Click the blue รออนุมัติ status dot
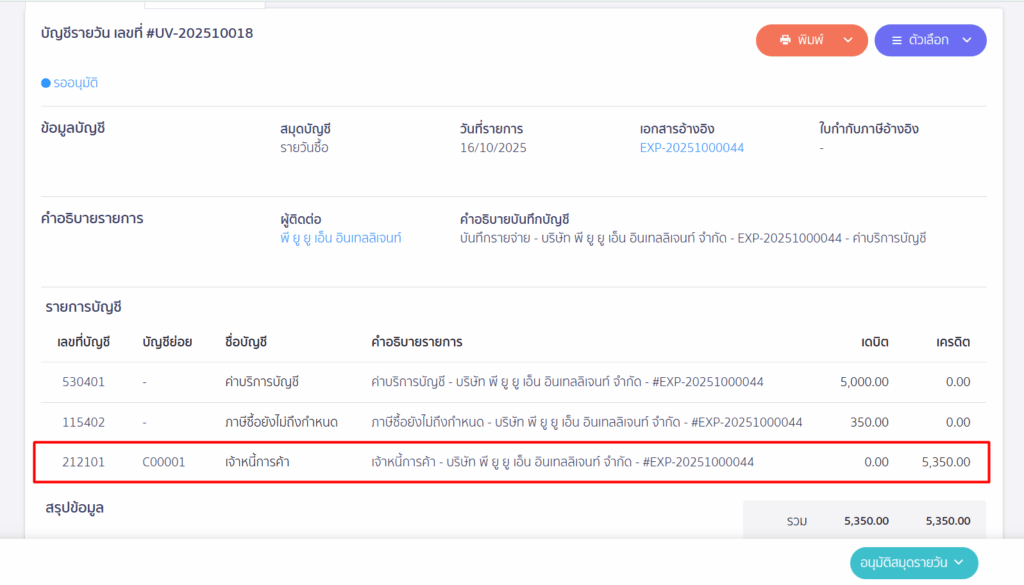1024x585 pixels. coord(45,83)
